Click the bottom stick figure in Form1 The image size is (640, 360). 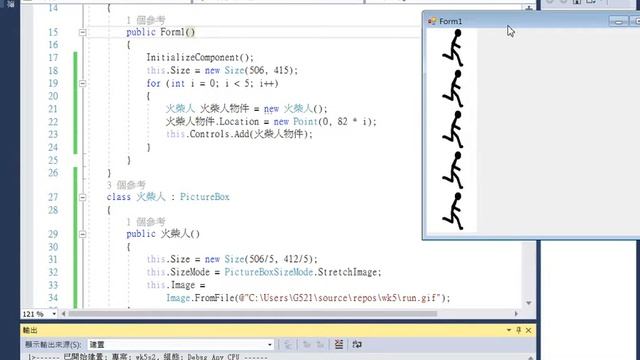453,211
